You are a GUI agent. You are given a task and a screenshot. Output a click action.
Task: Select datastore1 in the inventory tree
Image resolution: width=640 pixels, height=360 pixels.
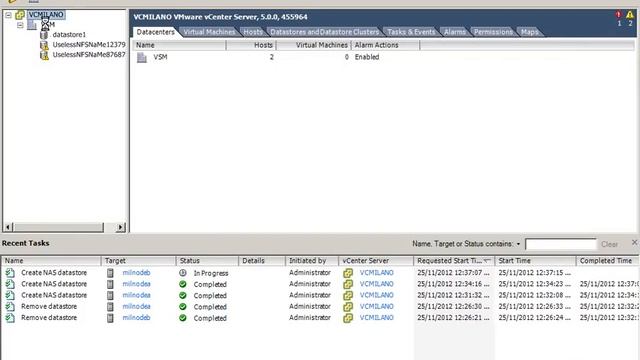(69, 35)
